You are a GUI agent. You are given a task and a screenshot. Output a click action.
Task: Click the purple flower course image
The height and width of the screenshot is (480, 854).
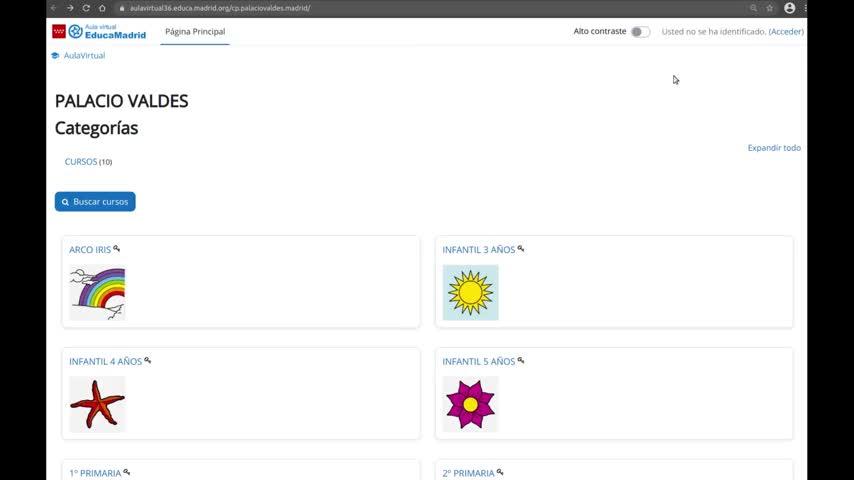coord(471,404)
